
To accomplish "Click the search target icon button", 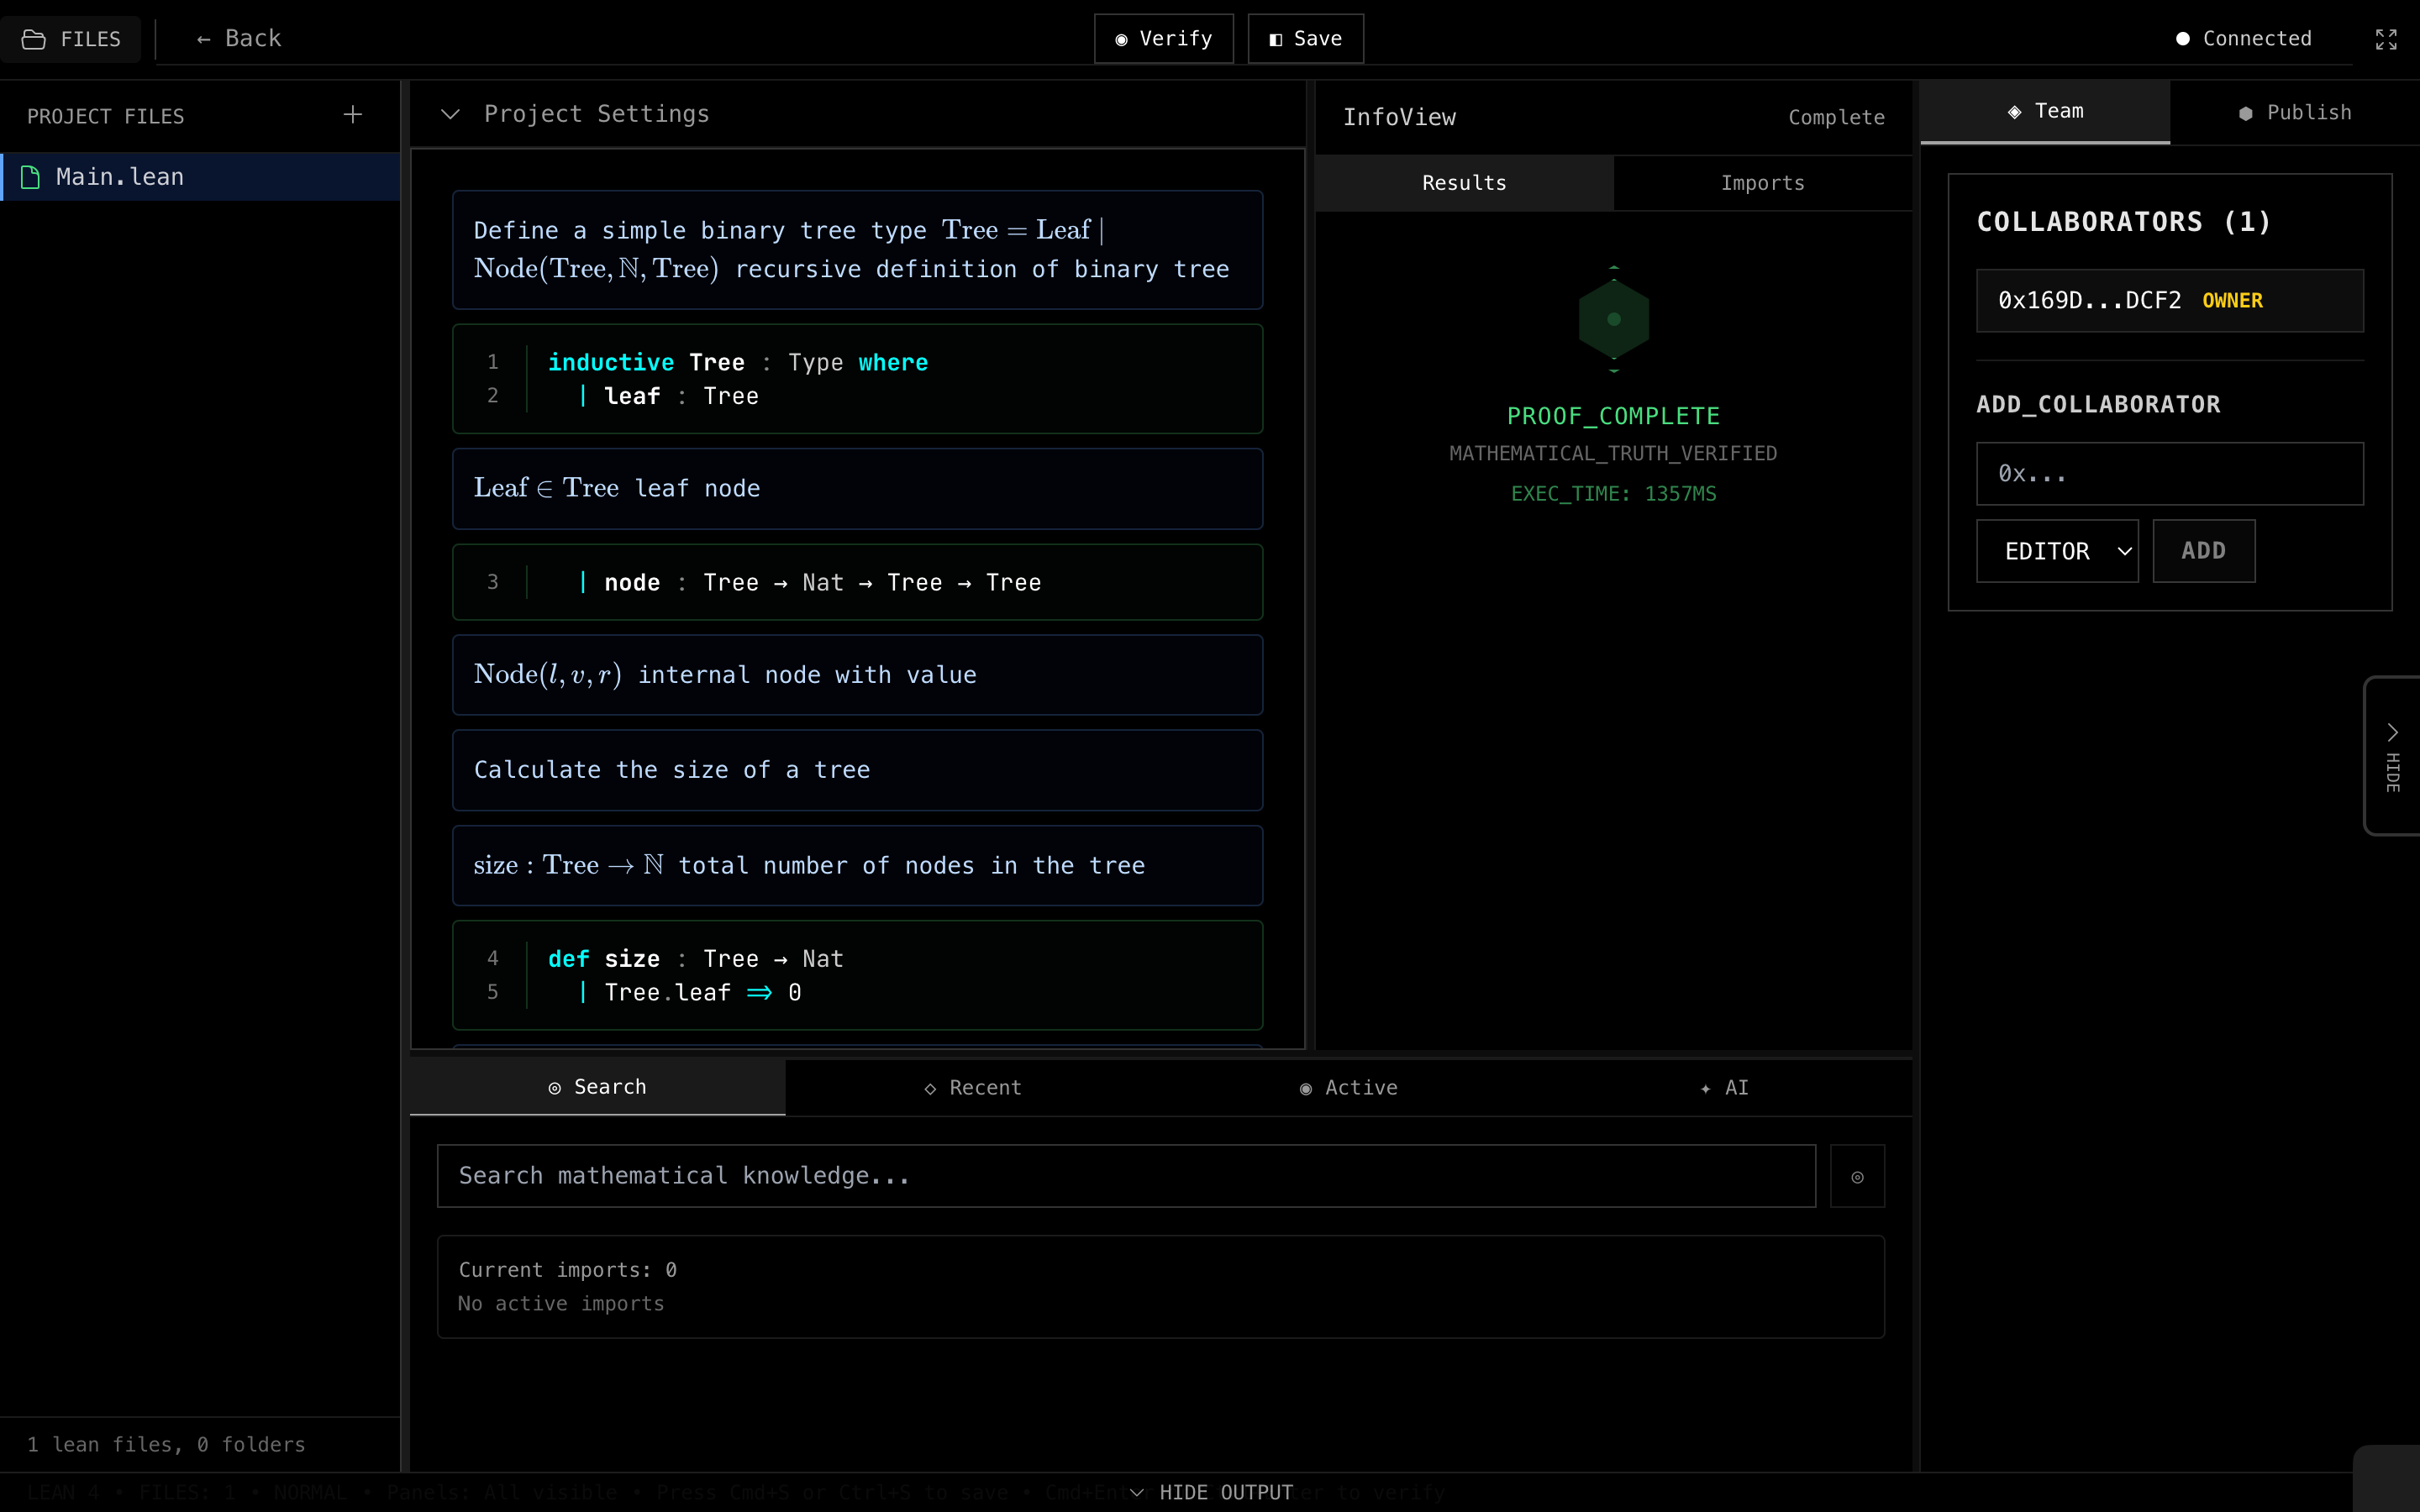I will coord(1857,1176).
